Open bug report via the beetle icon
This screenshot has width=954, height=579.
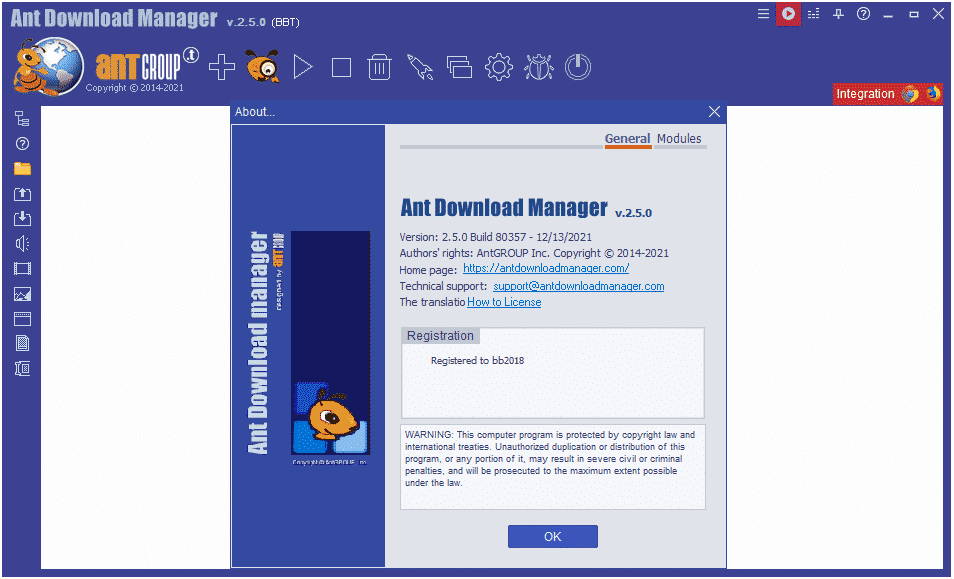pyautogui.click(x=538, y=66)
